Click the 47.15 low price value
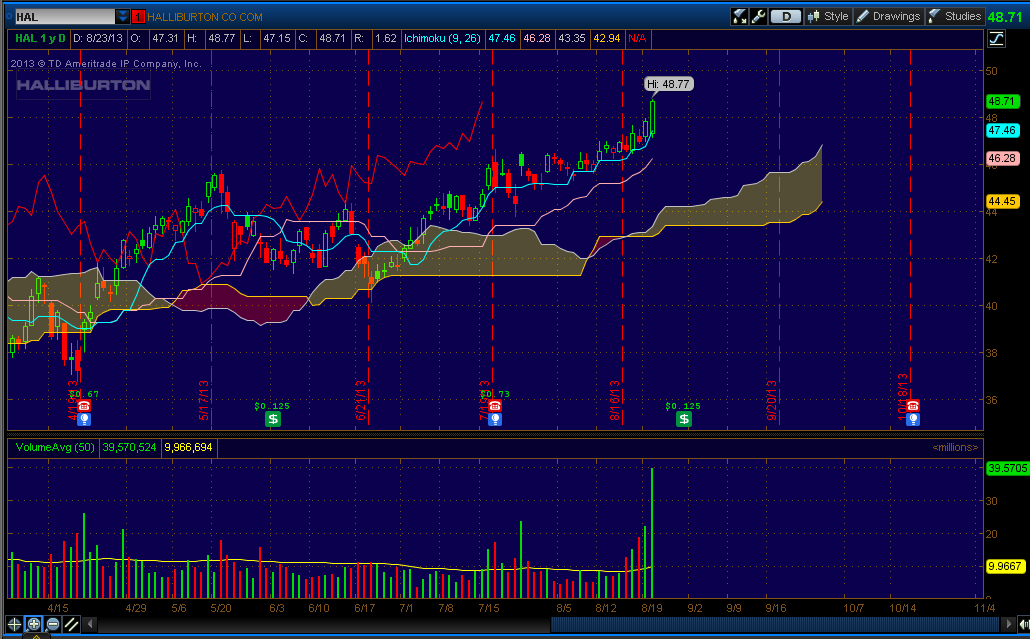This screenshot has width=1030, height=639. click(277, 38)
